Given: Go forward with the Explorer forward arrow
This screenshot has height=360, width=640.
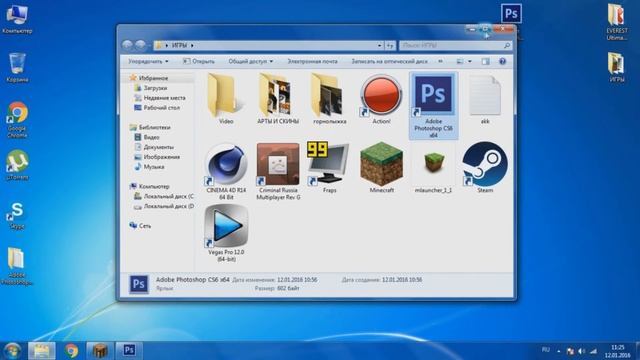Looking at the screenshot, I should tap(140, 45).
